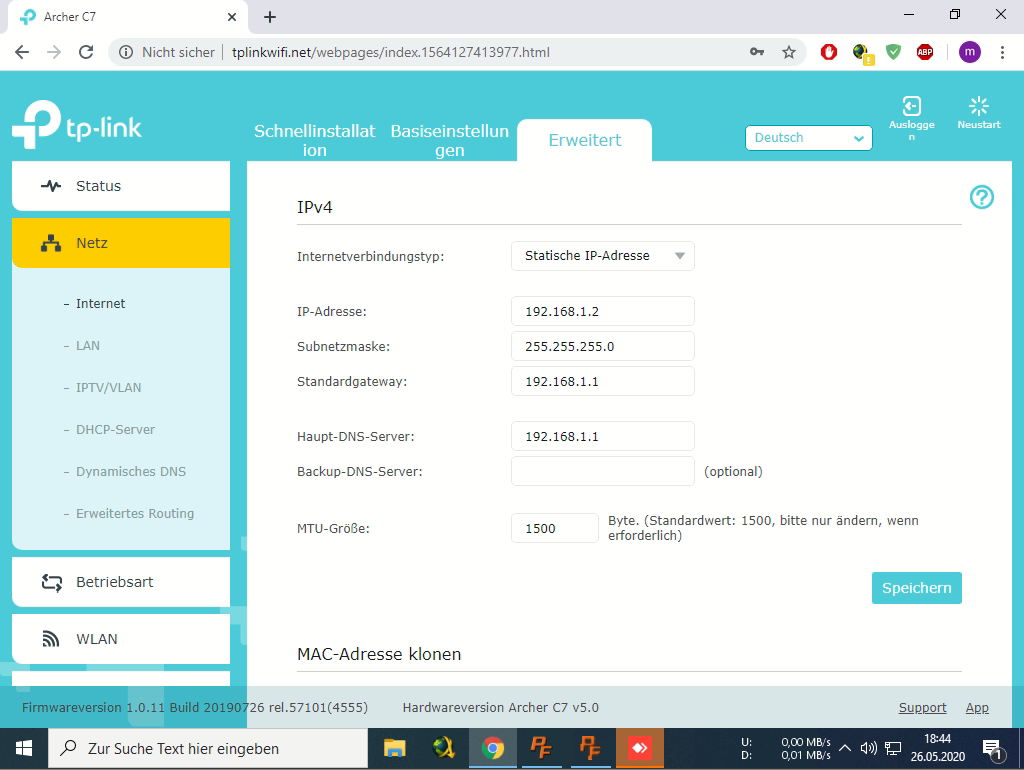Click the IP-Adresse input field
This screenshot has width=1024, height=770.
coord(603,311)
